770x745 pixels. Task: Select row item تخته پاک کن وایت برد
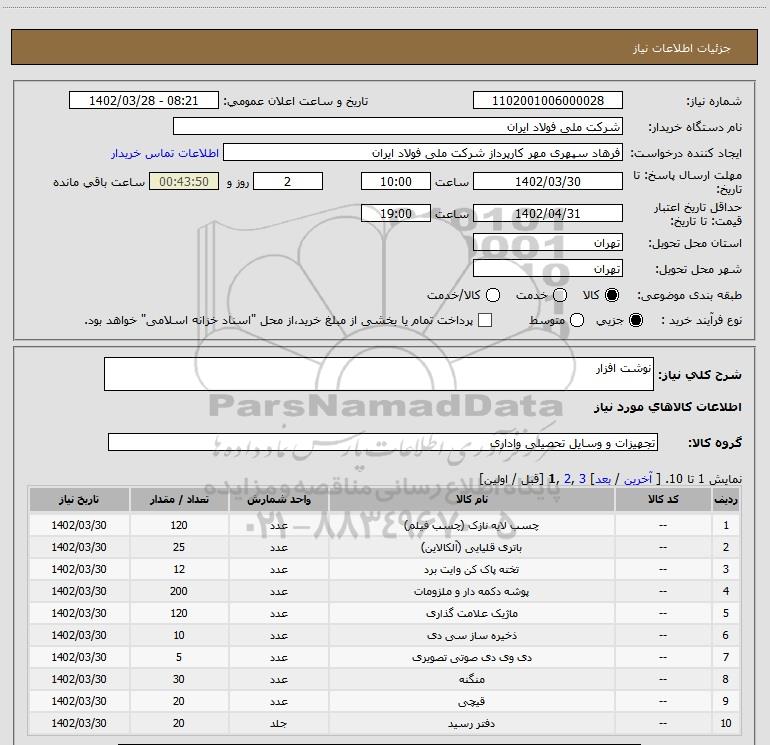pos(471,570)
